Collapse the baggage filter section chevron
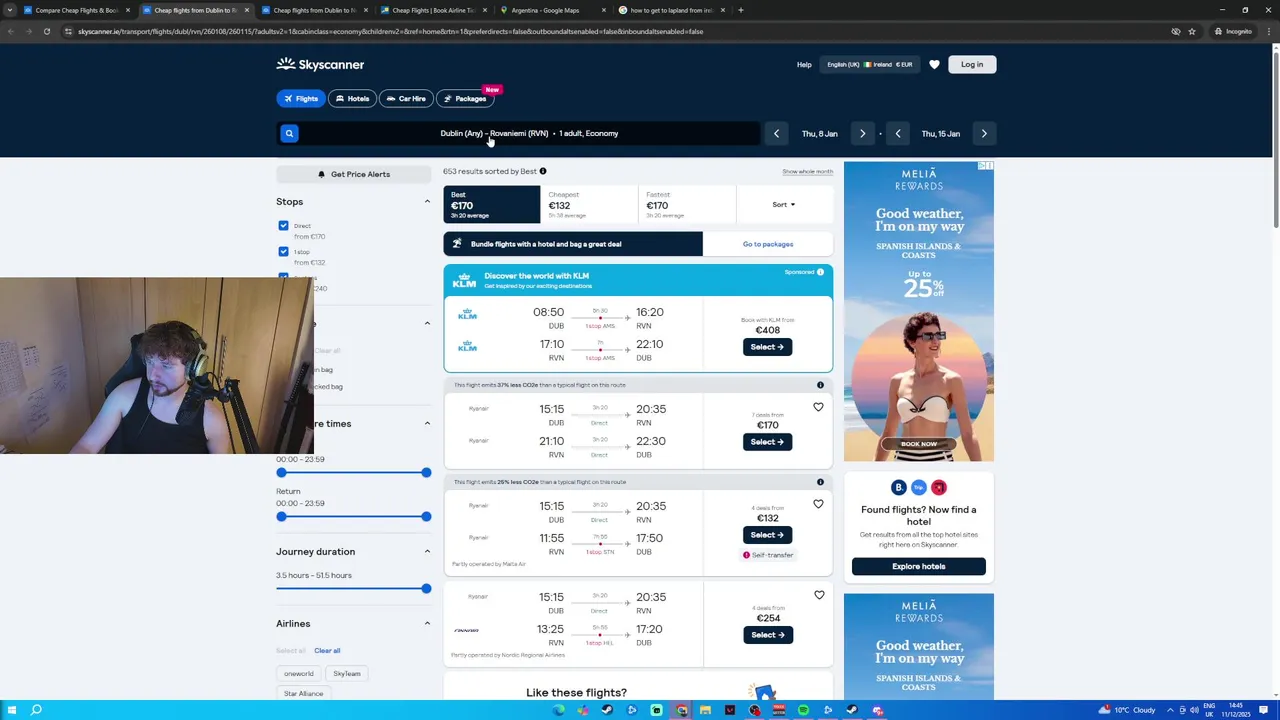The height and width of the screenshot is (720, 1280). (x=427, y=323)
